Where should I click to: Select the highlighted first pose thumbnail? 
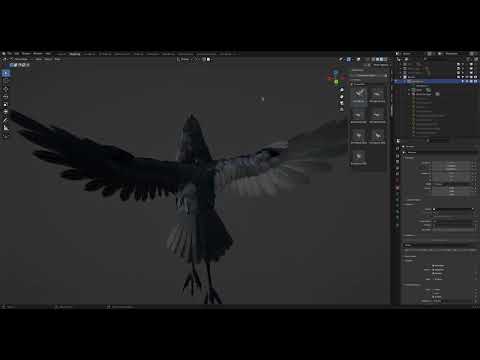pos(359,96)
